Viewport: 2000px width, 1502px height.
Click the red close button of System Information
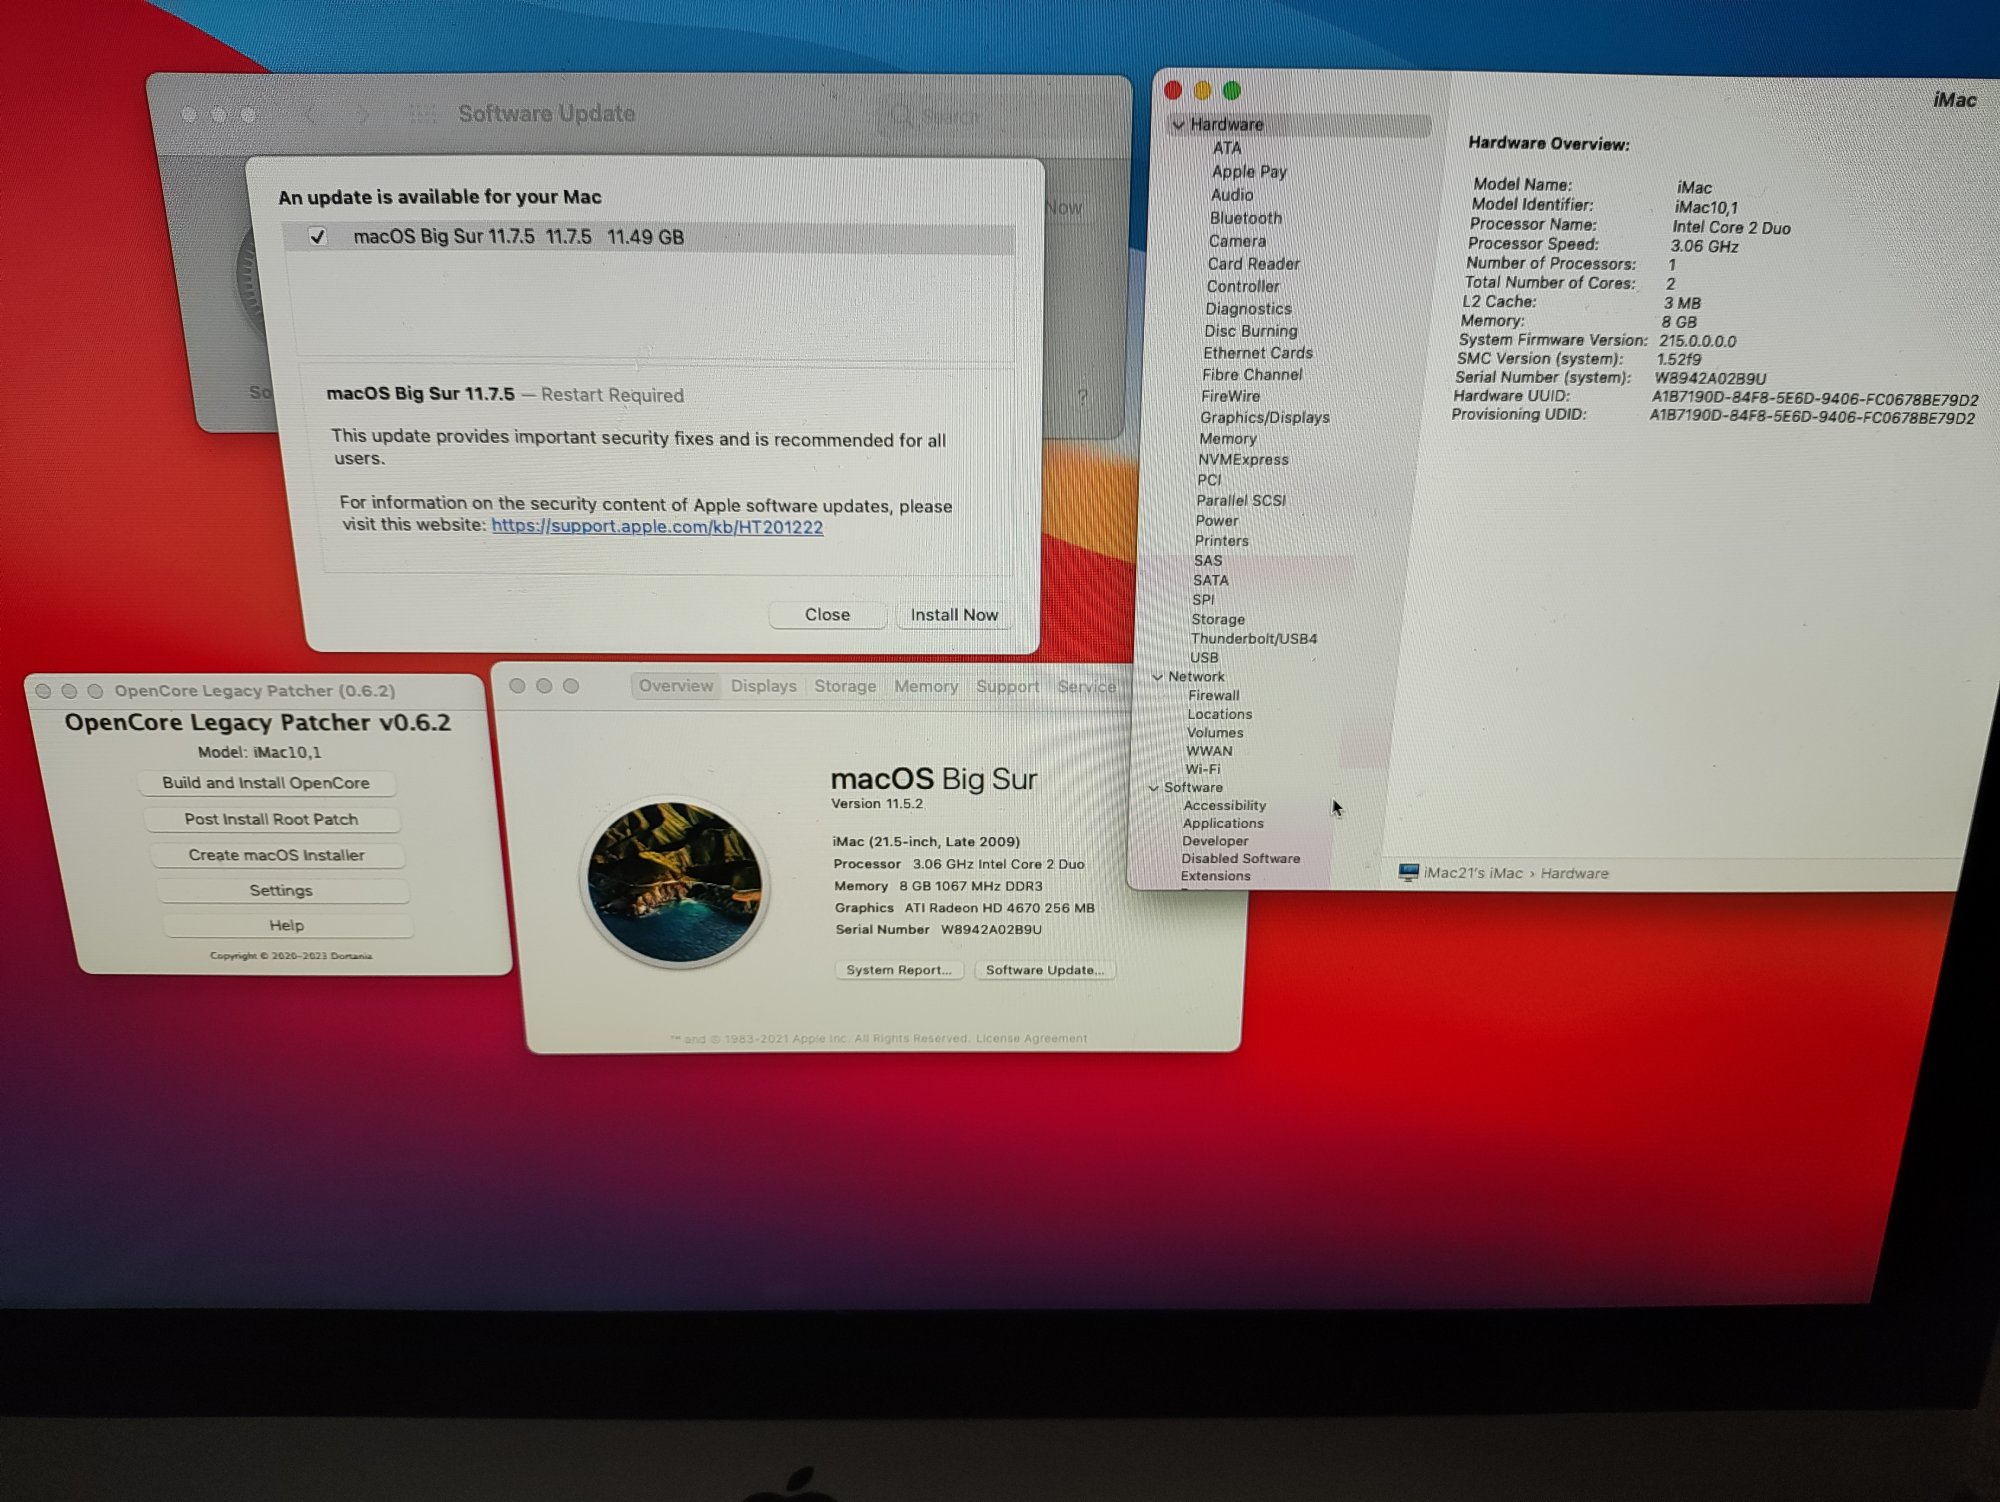(1173, 91)
